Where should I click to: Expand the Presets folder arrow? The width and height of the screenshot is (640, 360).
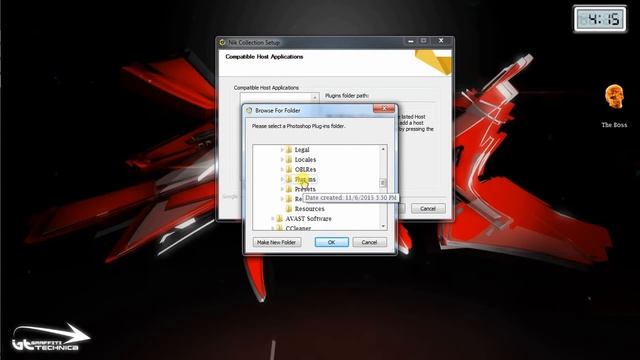tap(282, 189)
